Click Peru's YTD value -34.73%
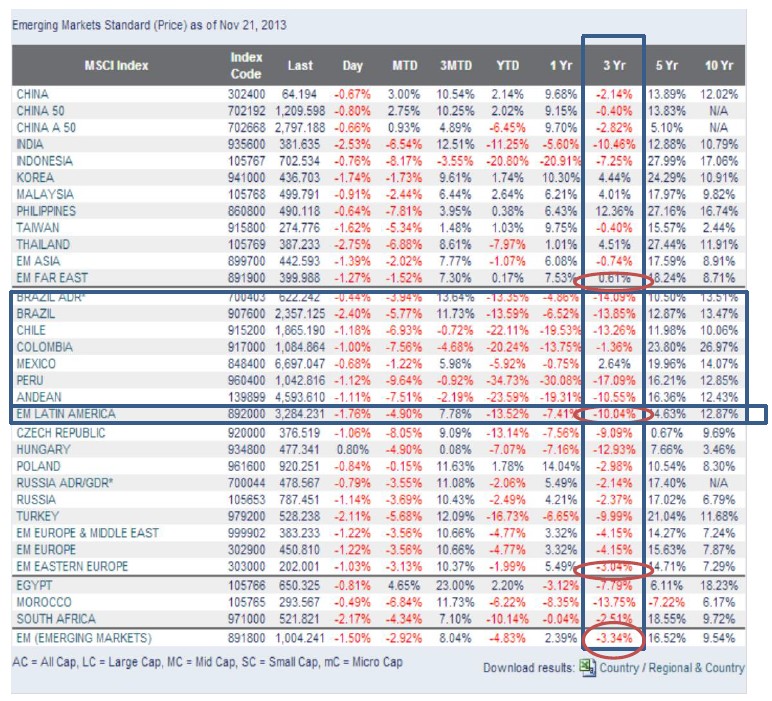 (x=508, y=381)
